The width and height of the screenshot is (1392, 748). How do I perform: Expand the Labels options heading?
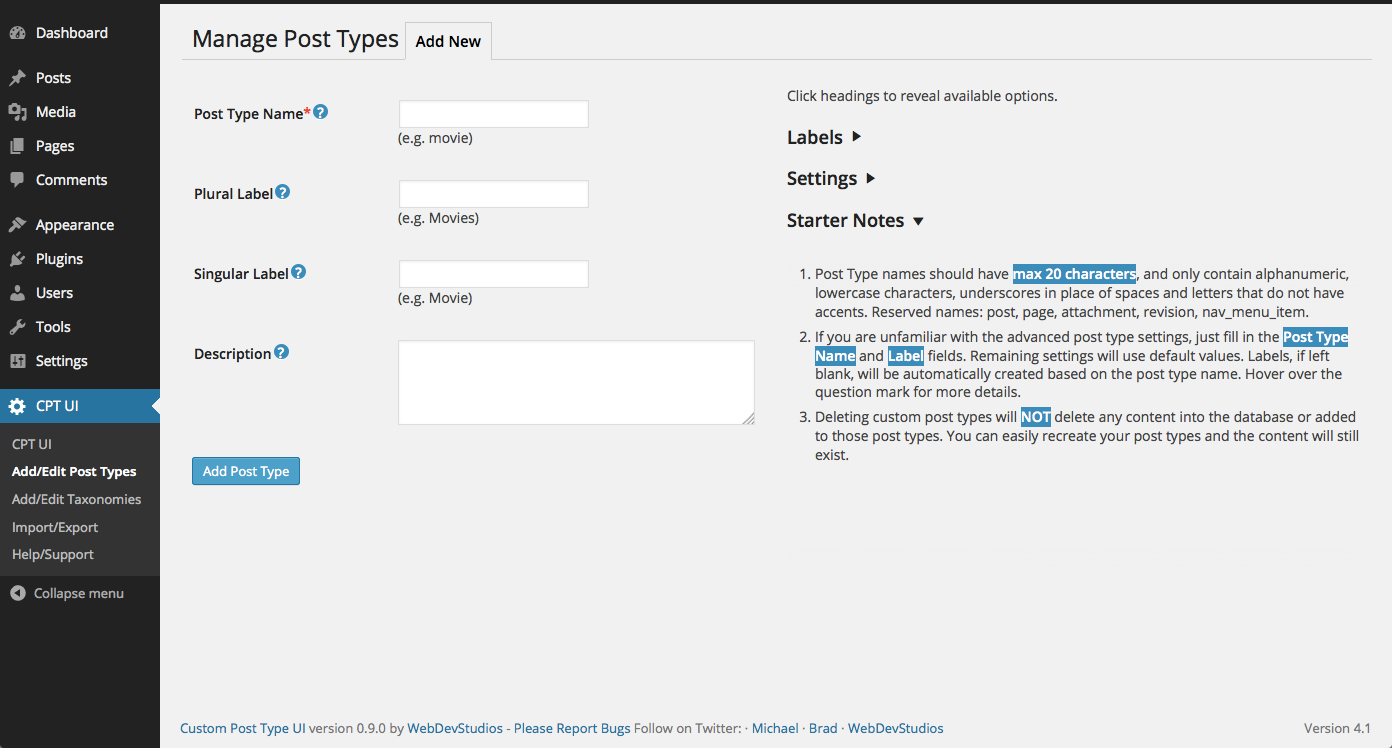[824, 137]
